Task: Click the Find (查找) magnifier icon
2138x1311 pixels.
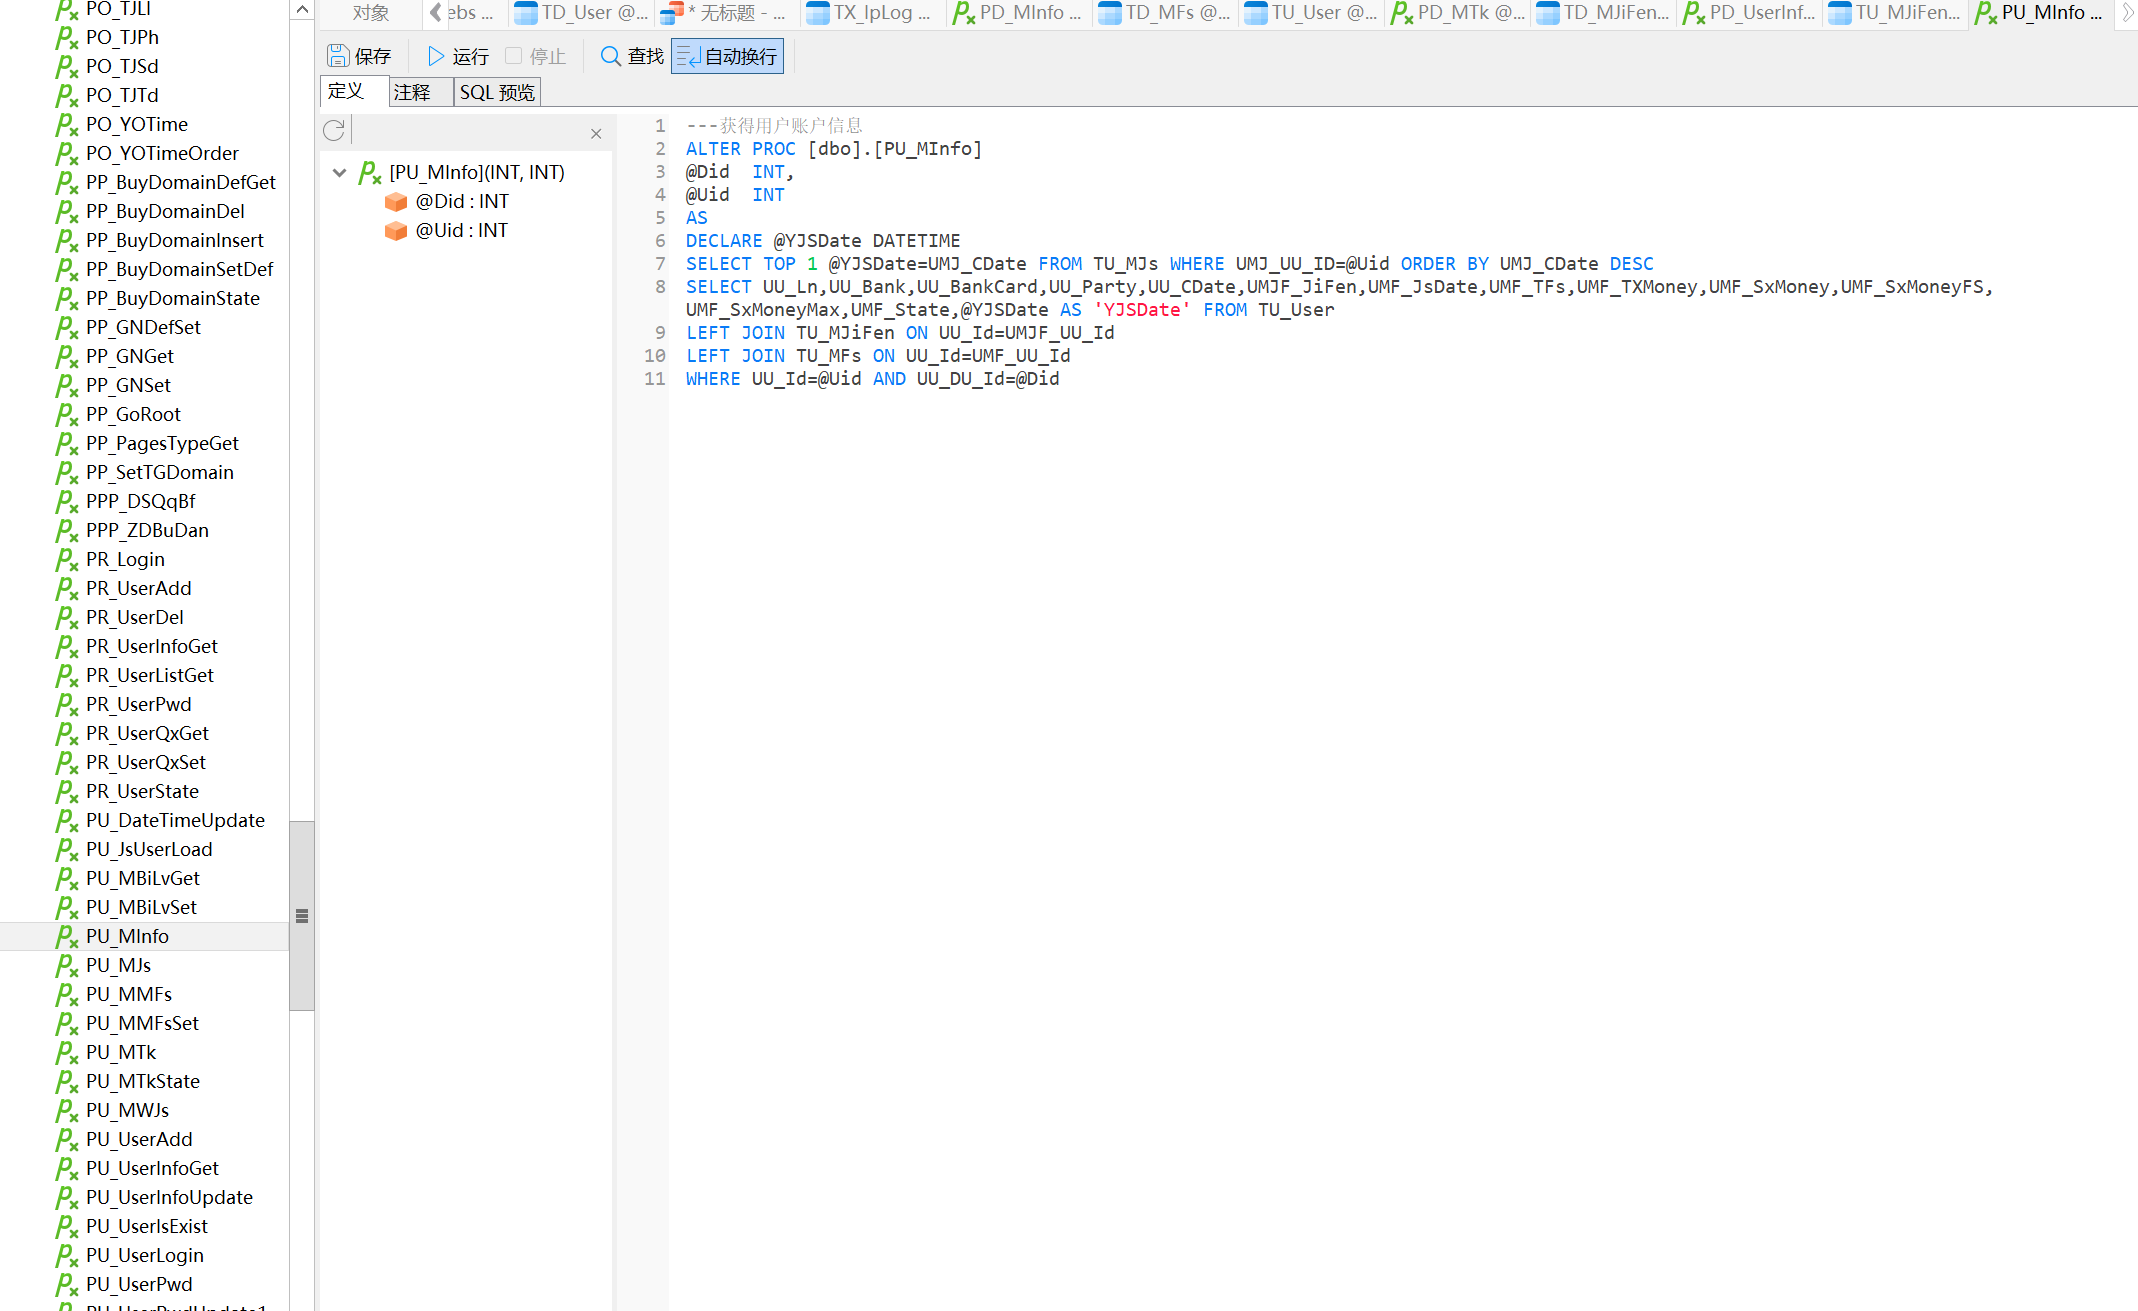Action: click(x=610, y=56)
